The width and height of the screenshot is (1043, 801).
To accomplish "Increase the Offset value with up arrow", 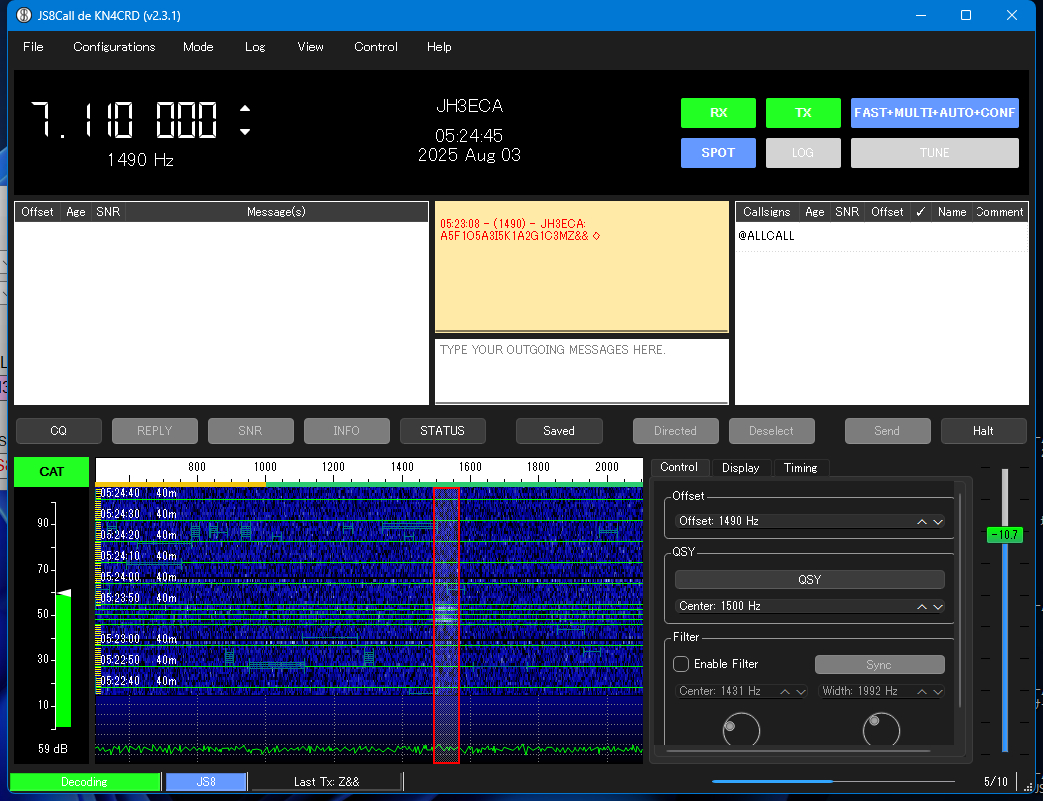I will click(922, 521).
